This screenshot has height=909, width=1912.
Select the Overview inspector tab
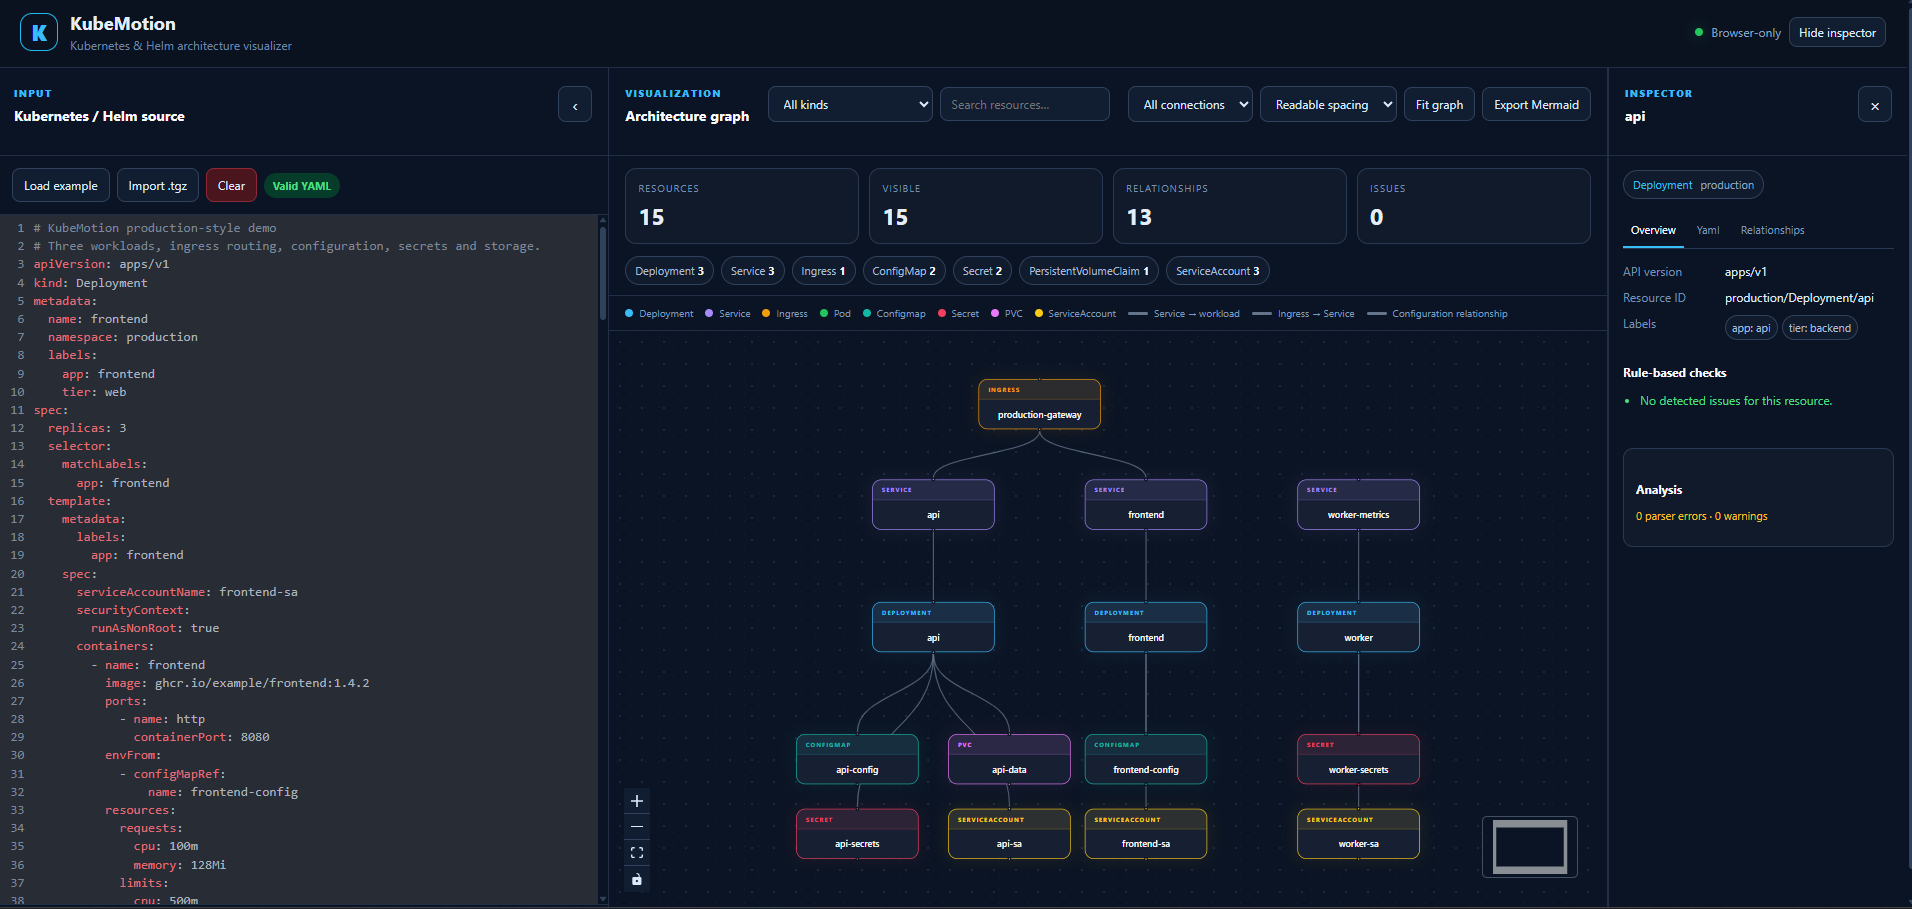1653,230
